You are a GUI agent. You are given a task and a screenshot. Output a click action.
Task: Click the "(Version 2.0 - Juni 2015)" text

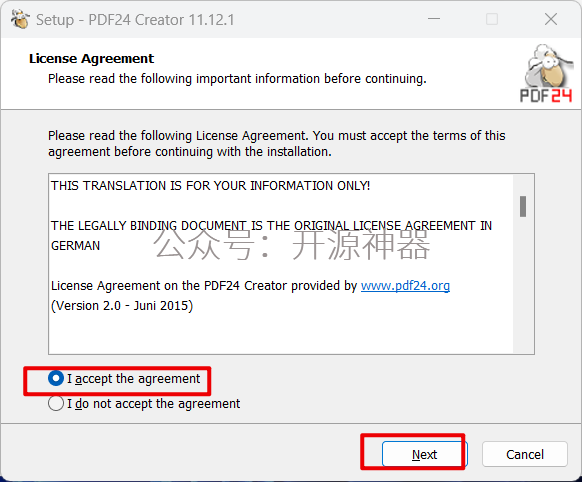coord(122,306)
